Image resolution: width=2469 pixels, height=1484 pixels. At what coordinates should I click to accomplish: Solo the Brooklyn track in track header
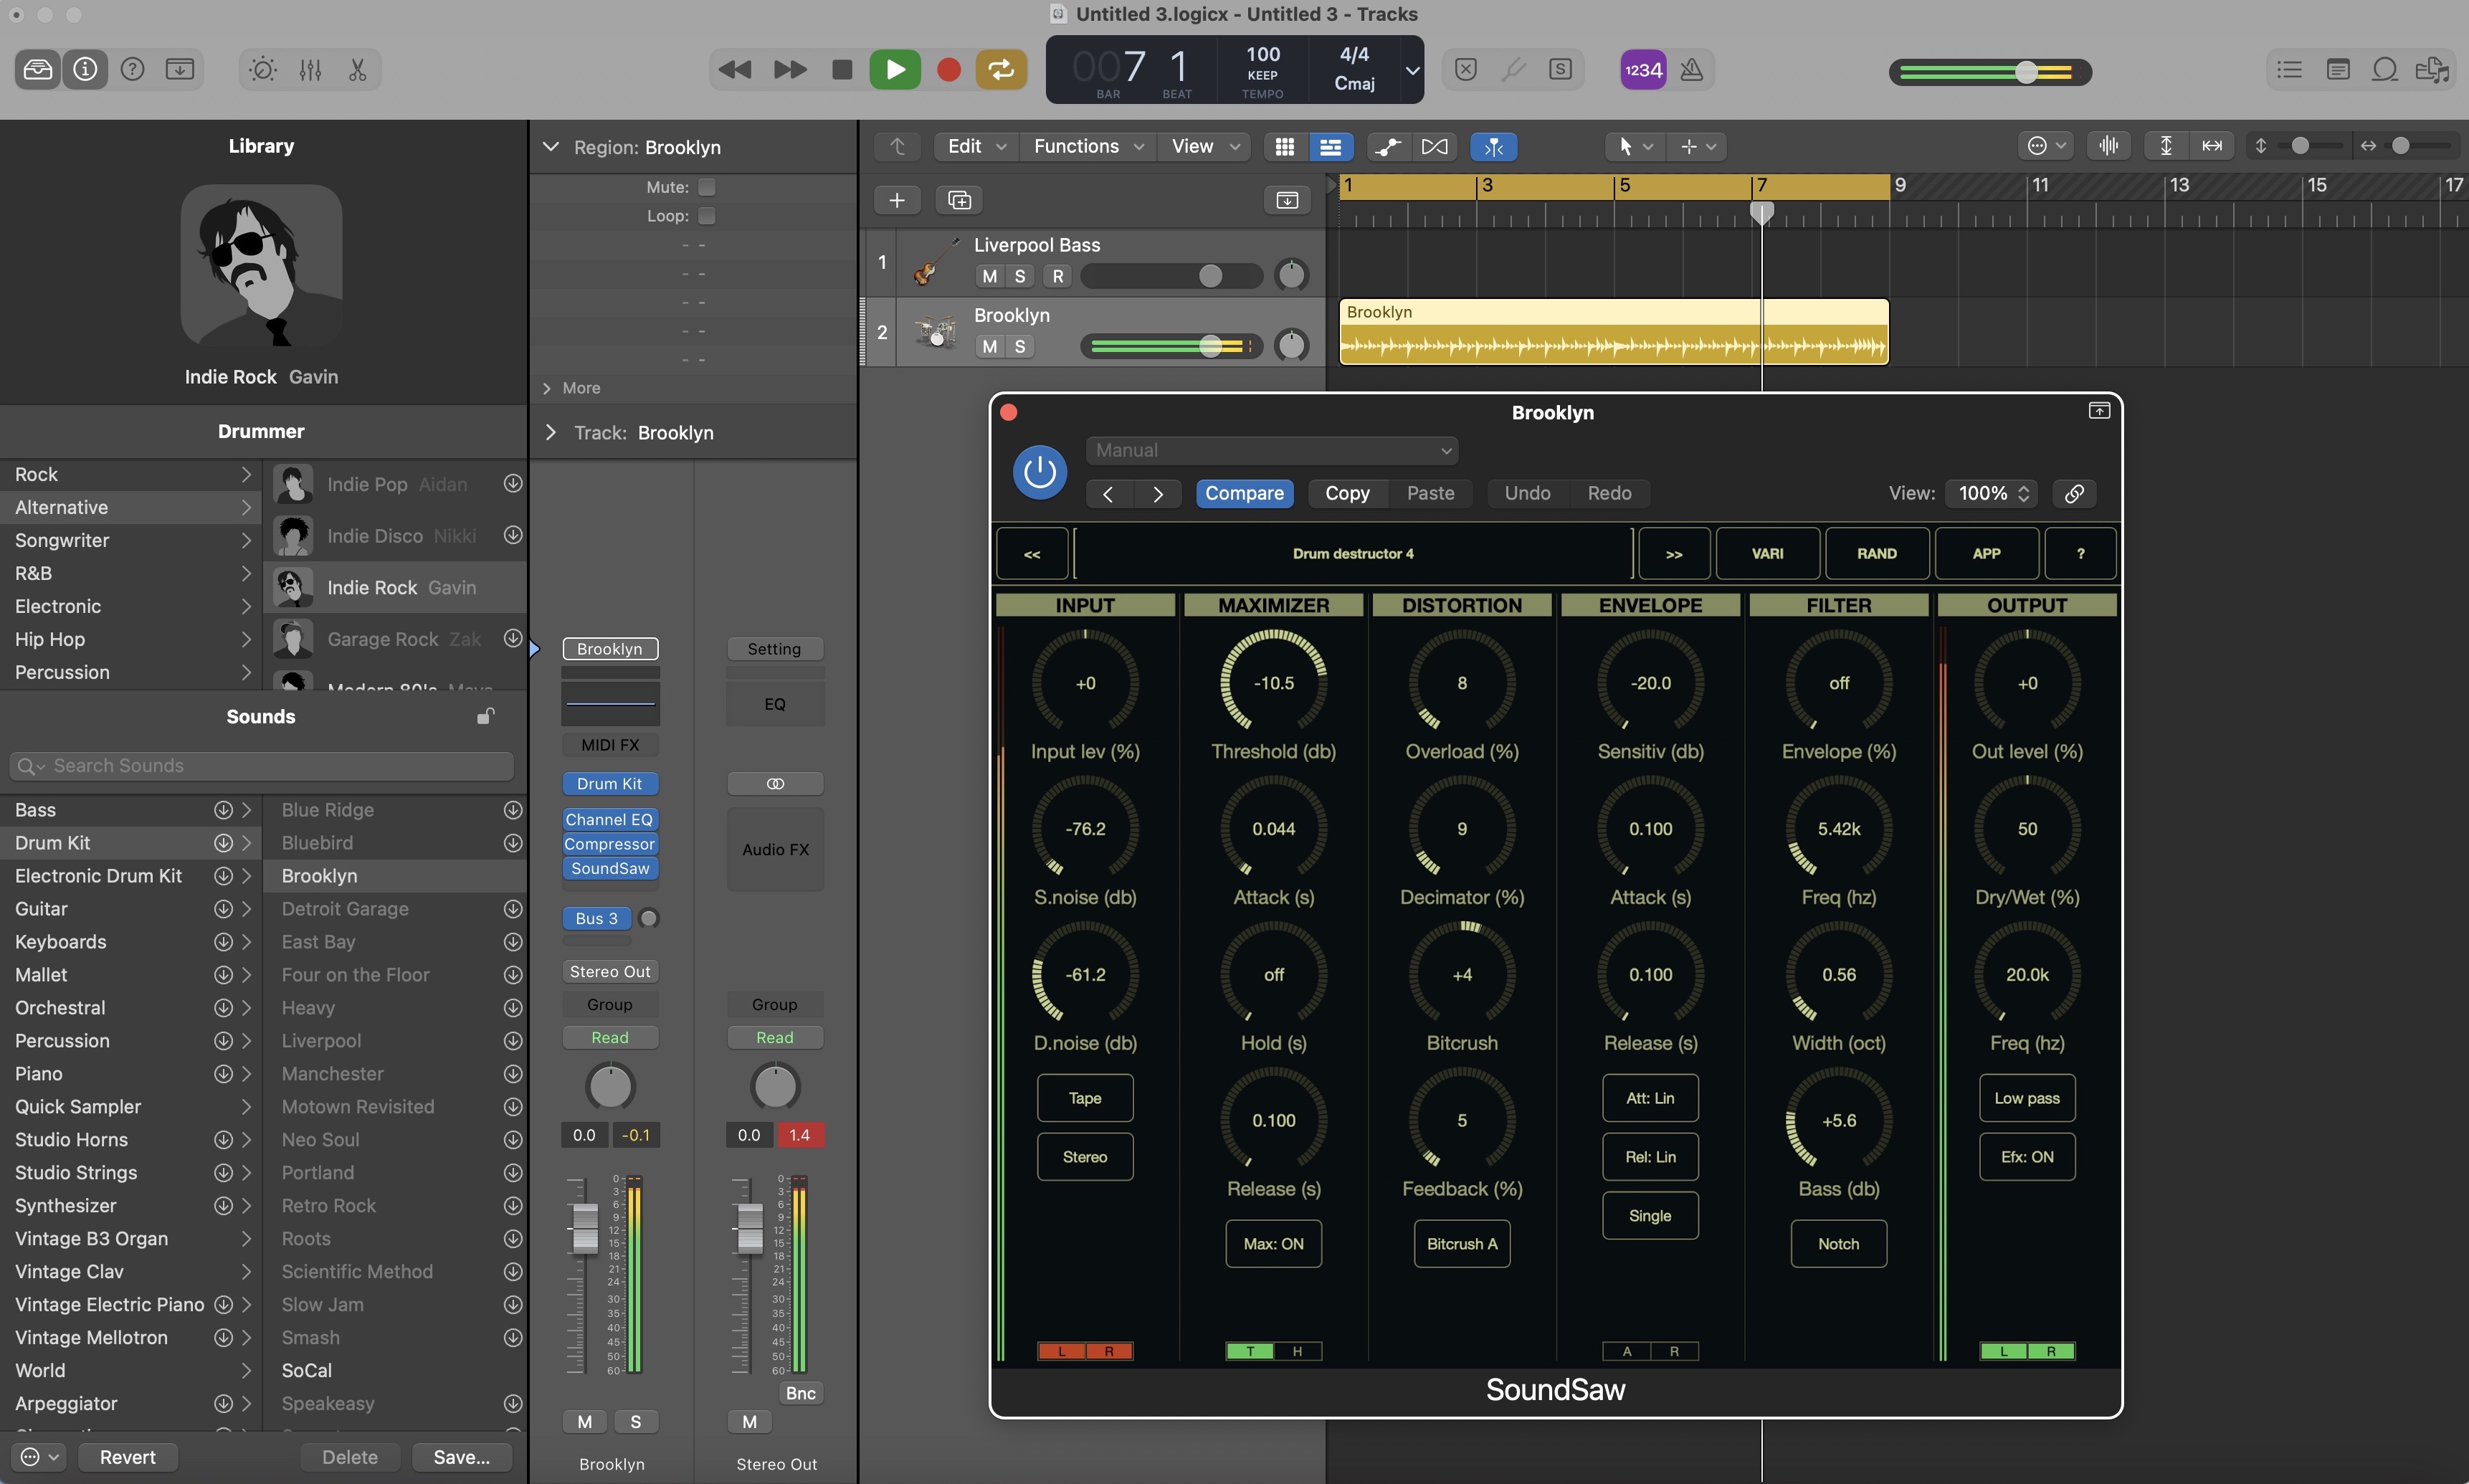pos(1020,346)
